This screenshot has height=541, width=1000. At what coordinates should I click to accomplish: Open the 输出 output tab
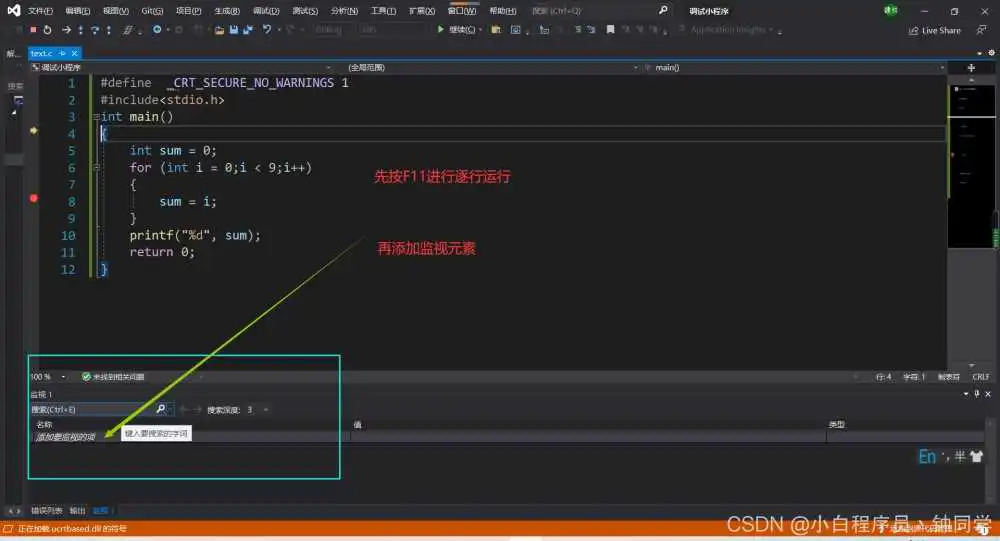coord(77,510)
